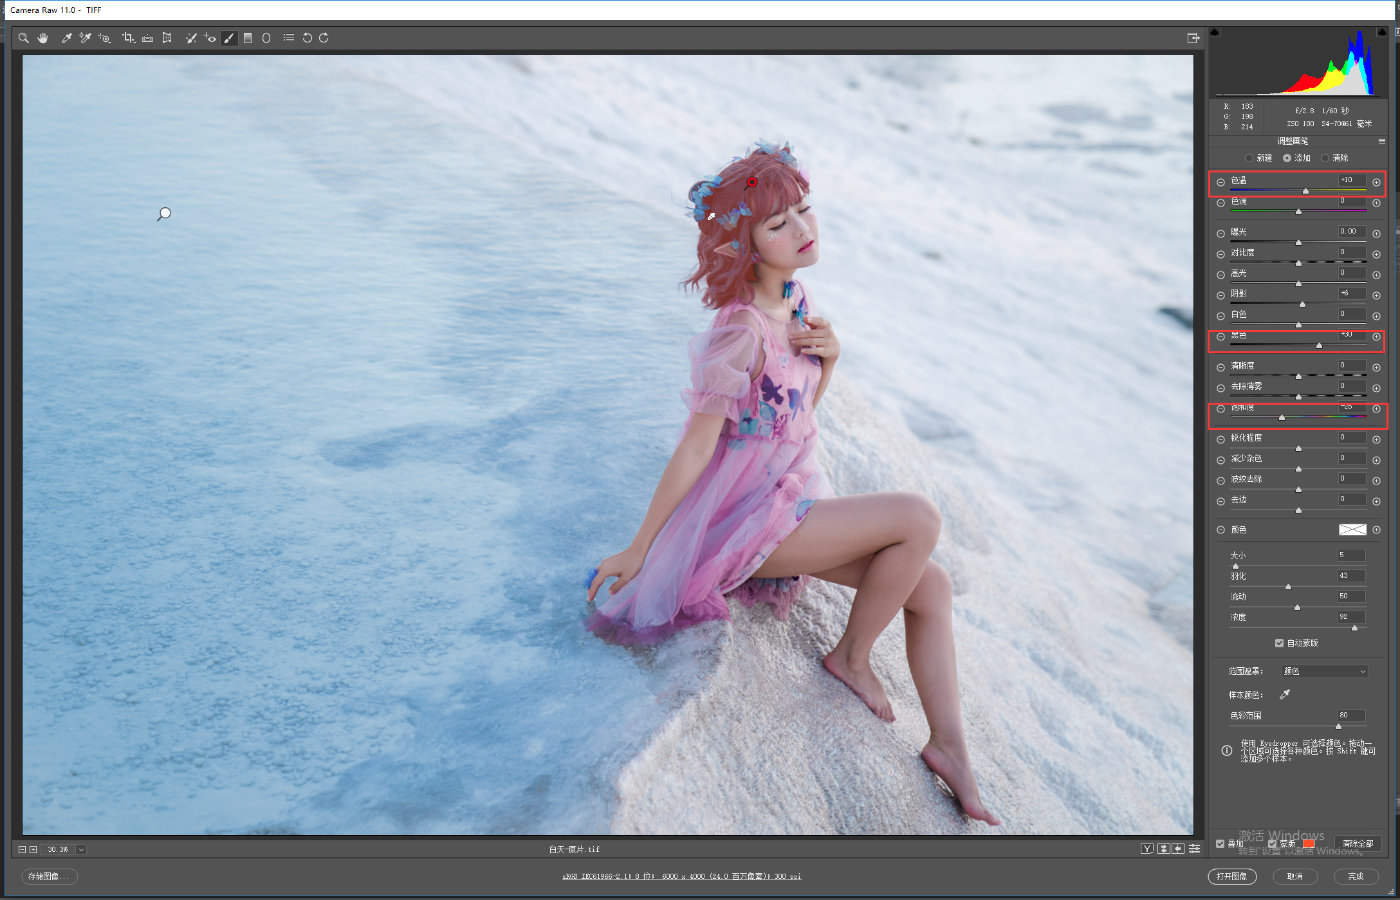
Task: Toggle highlight clipping warning on histogram
Action: pos(1383,32)
